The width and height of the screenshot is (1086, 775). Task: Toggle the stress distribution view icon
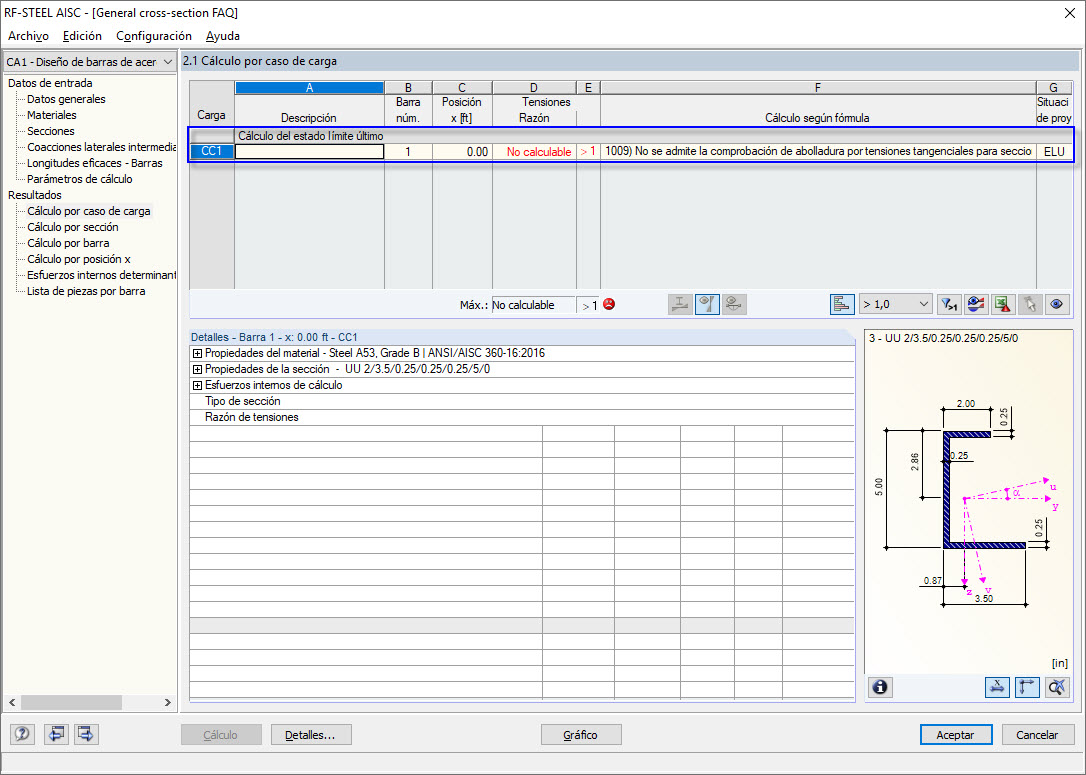[707, 304]
